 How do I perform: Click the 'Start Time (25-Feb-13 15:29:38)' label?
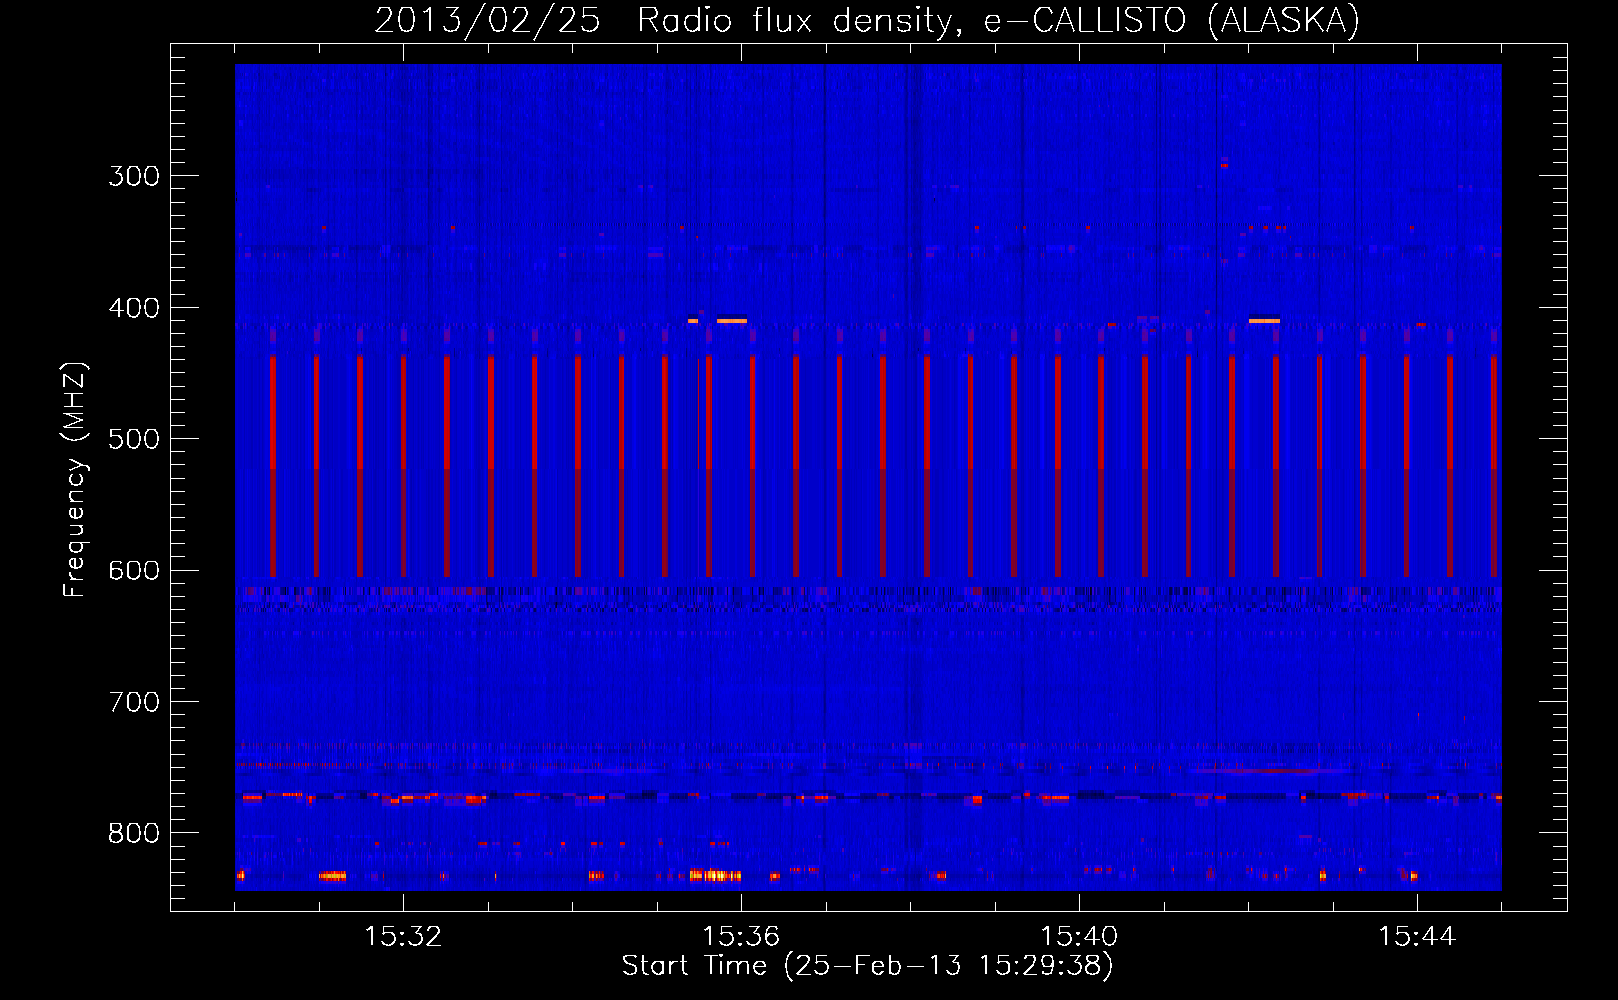click(868, 966)
